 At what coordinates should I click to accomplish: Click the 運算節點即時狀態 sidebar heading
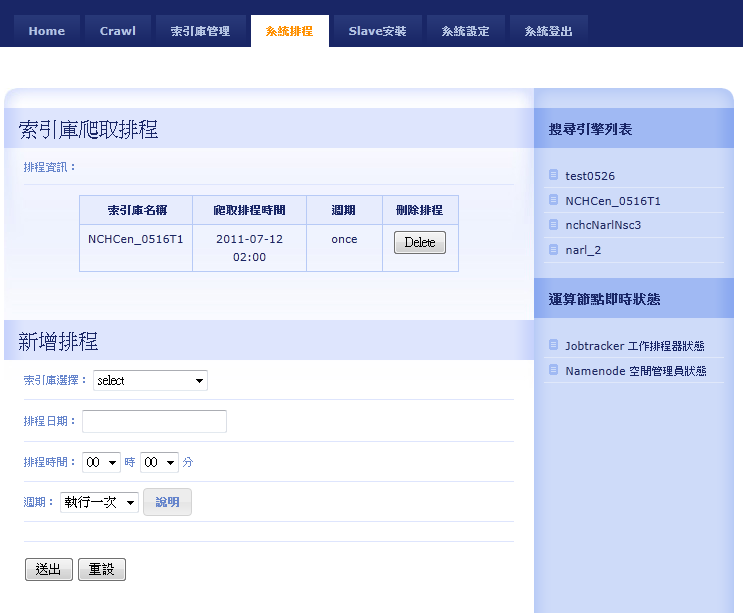point(605,299)
